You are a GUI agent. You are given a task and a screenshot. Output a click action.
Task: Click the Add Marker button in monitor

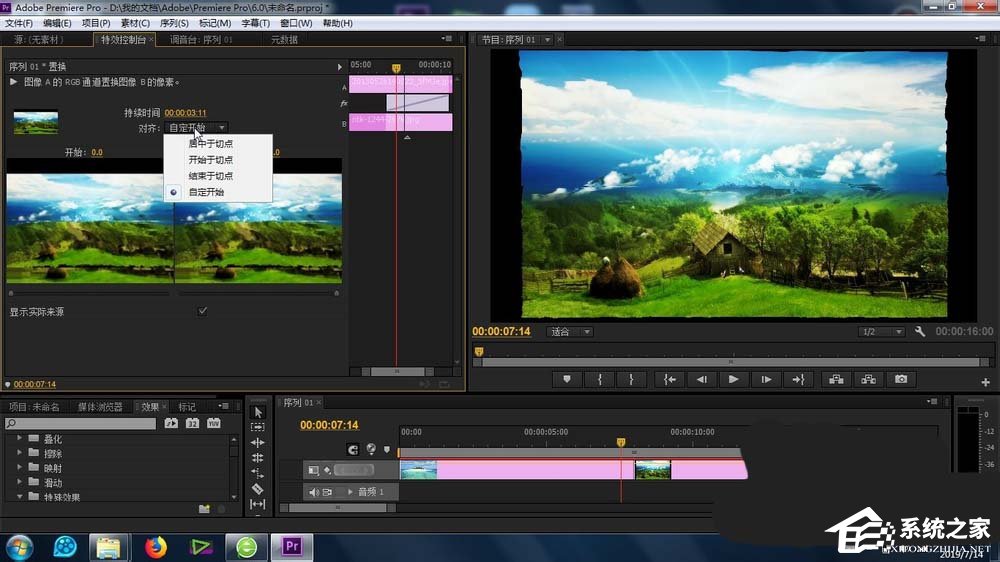point(567,380)
